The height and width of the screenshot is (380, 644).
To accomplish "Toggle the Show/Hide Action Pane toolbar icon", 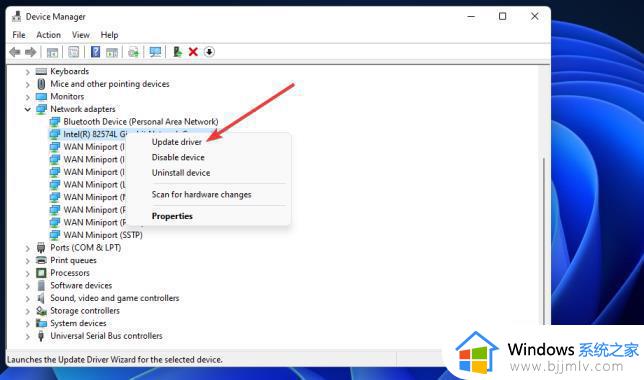I will coord(112,52).
